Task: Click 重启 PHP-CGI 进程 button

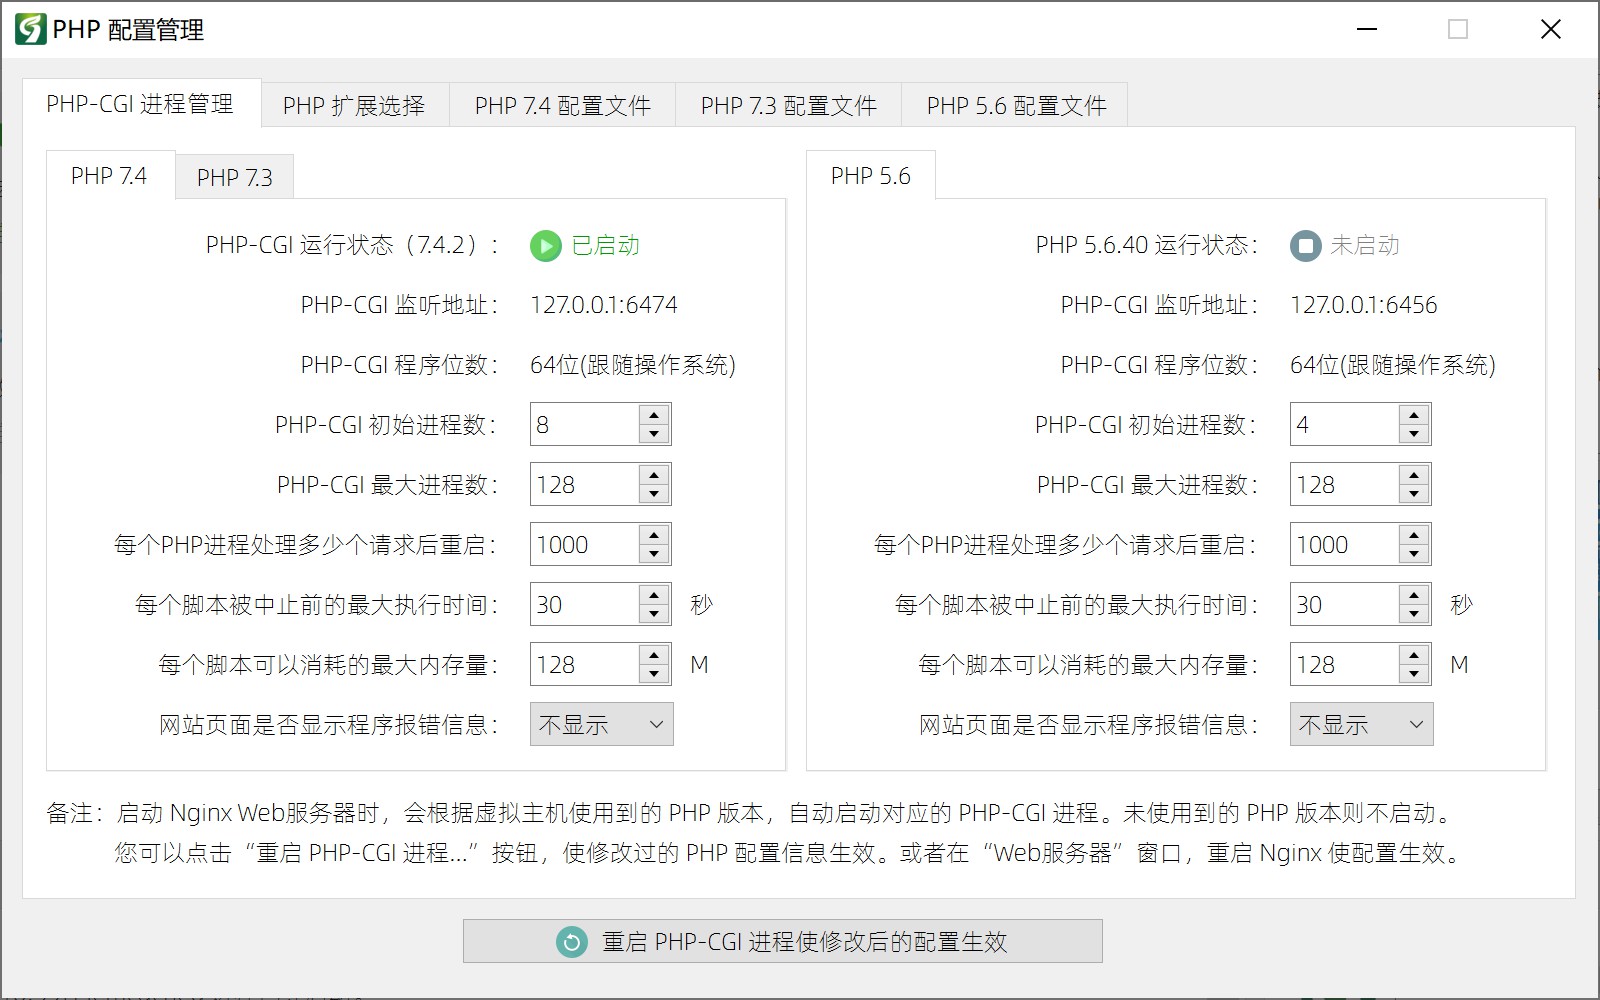Action: point(782,942)
